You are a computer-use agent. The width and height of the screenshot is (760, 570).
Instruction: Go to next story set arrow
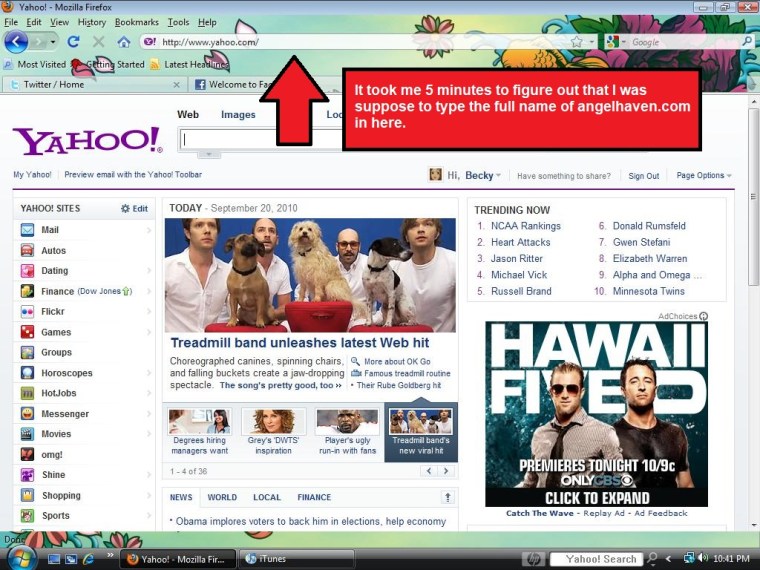point(447,471)
